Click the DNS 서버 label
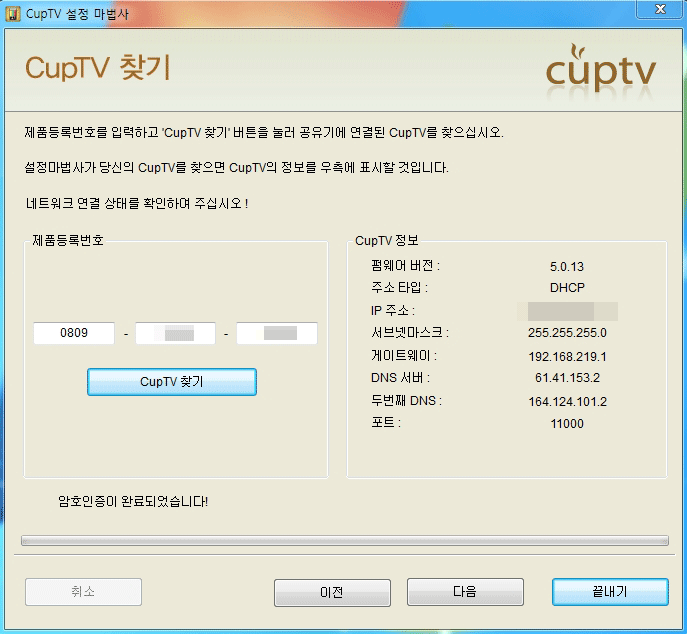Screen dimensions: 687x634 pyautogui.click(x=400, y=378)
